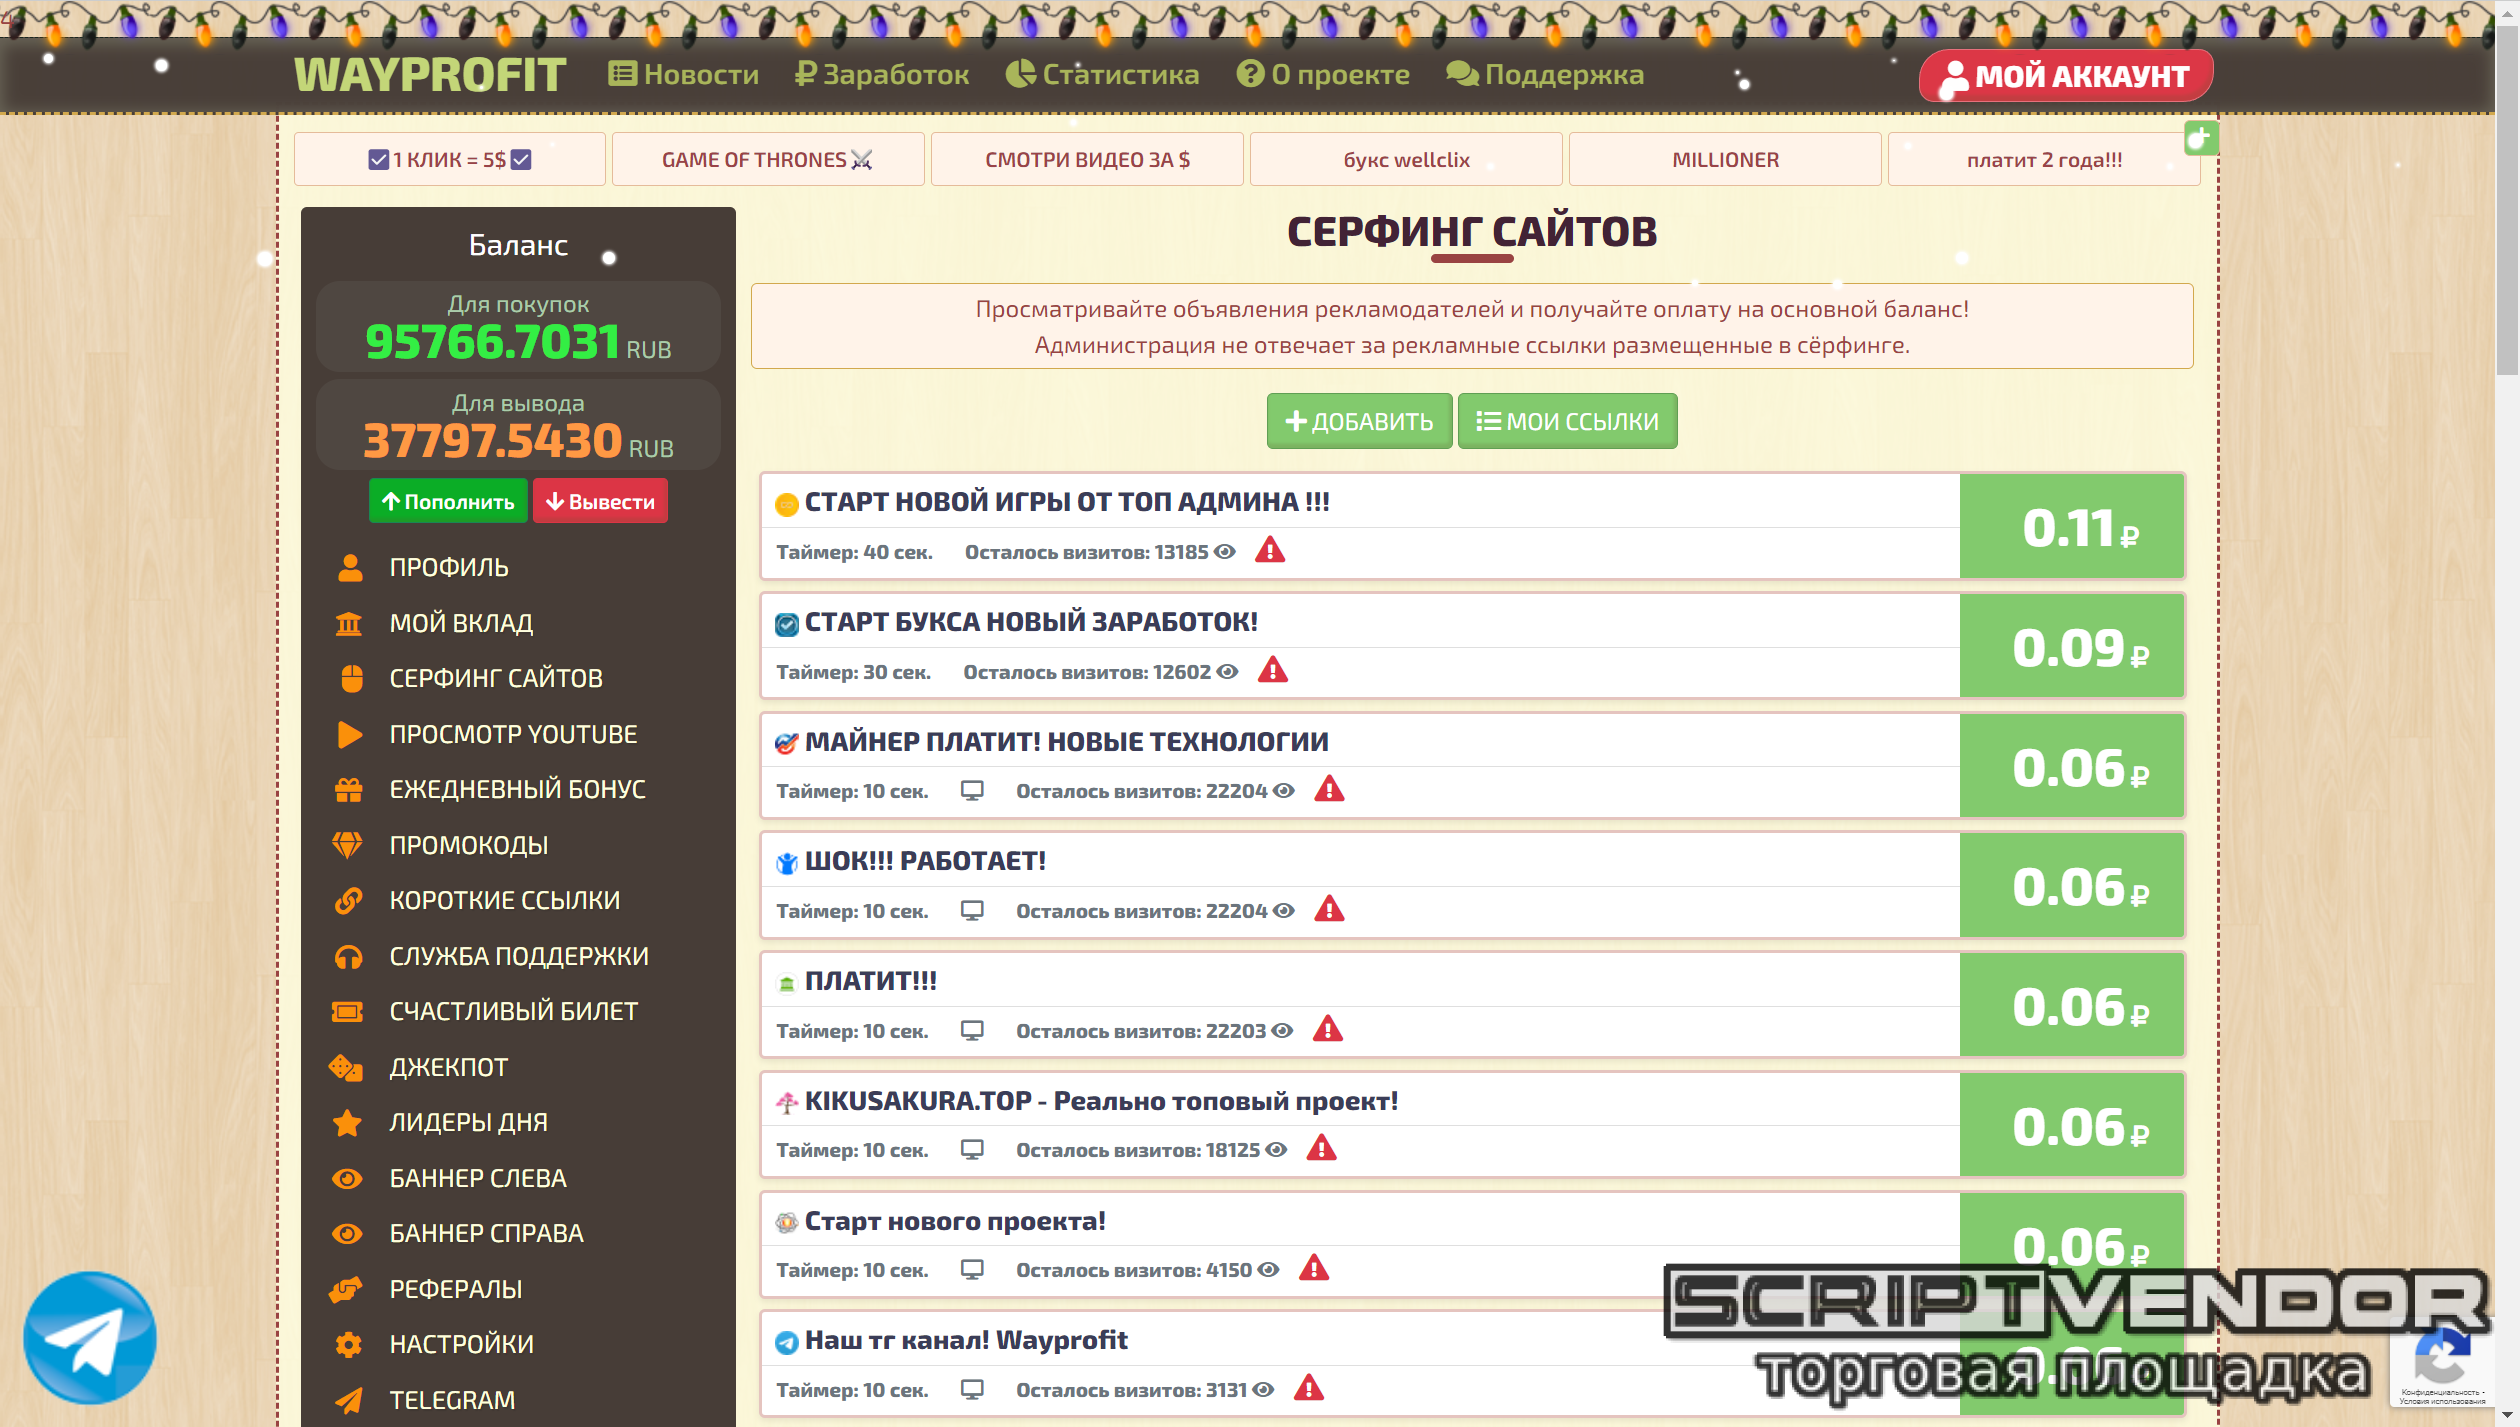
Task: Report the СТАРТ БУКСА ad warning icon
Action: [1273, 670]
